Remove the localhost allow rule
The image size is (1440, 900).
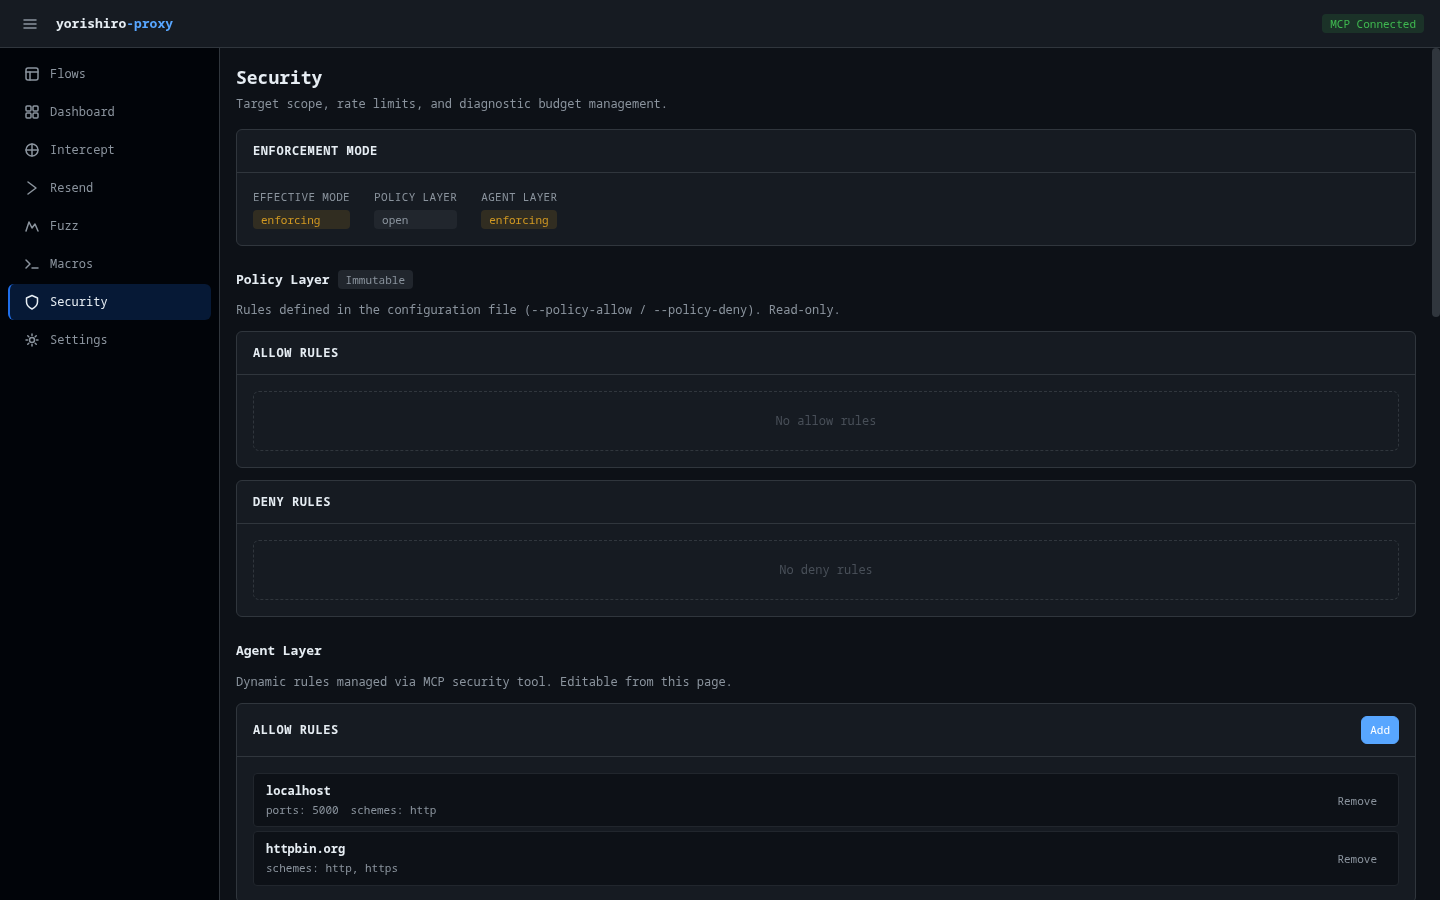click(x=1356, y=801)
